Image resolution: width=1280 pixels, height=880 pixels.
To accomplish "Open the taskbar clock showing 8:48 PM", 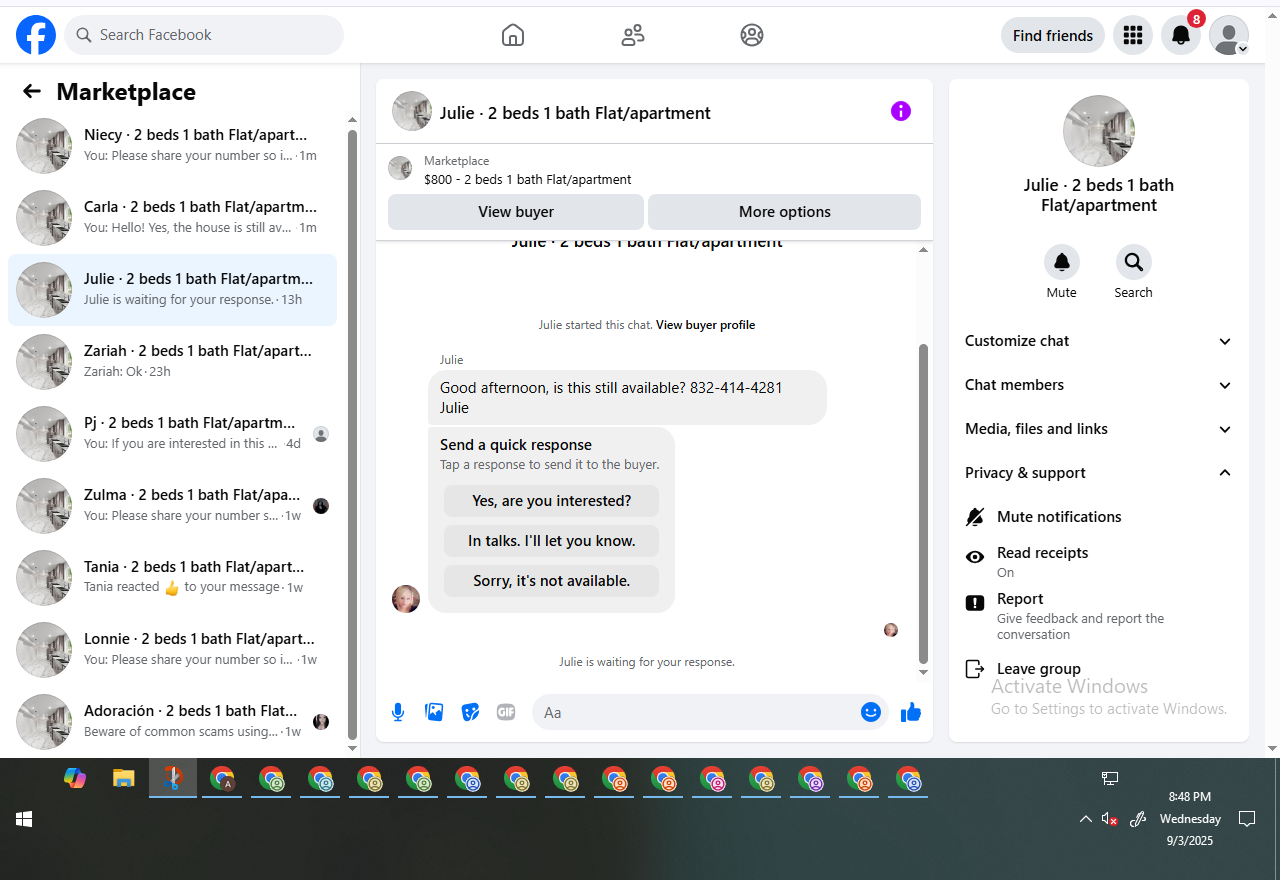I will 1190,819.
